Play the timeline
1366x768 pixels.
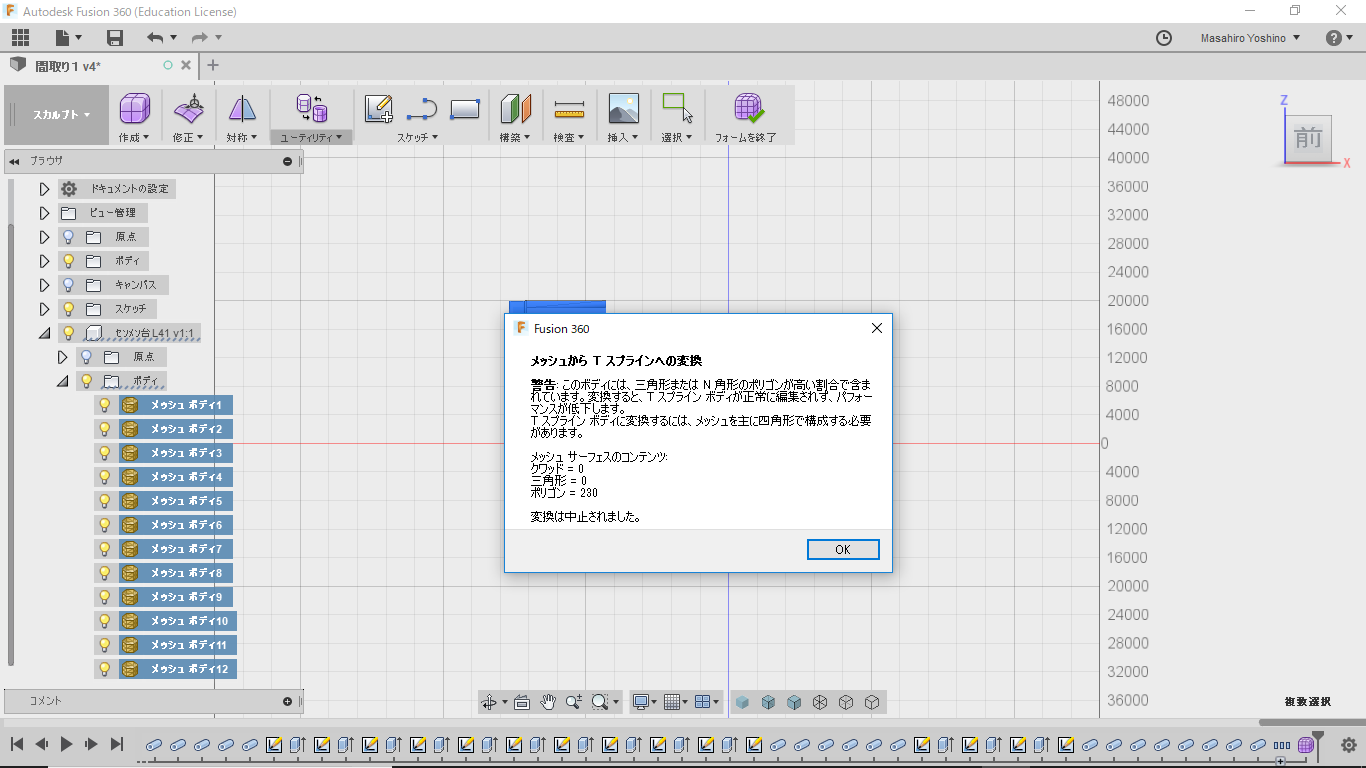(66, 744)
